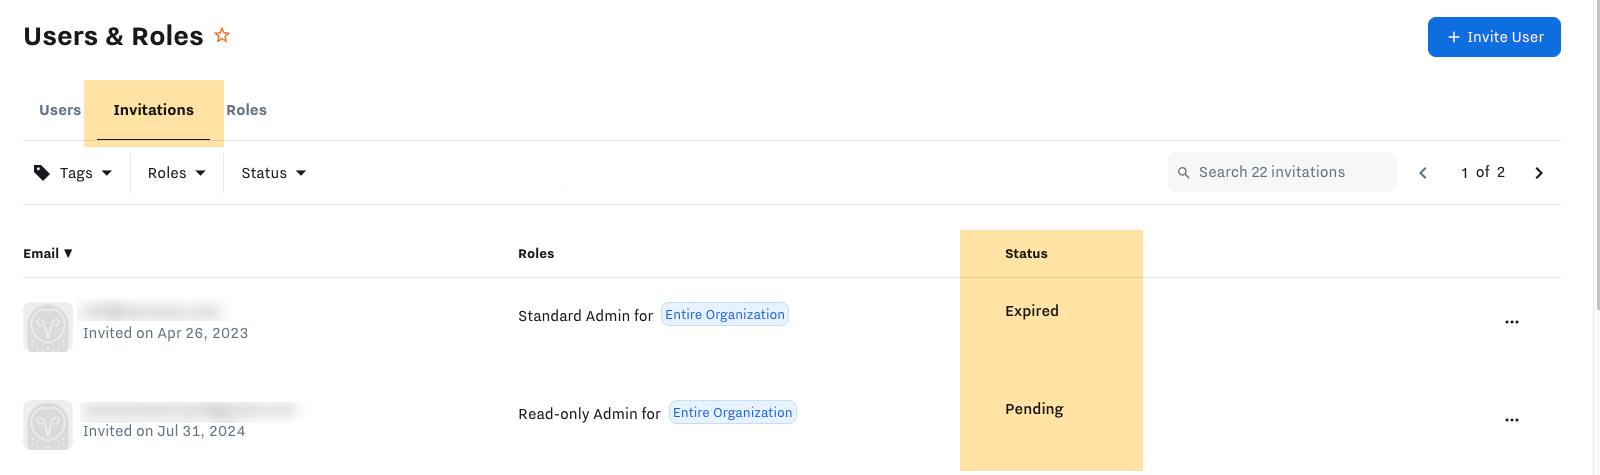Click the avatar of the Jul 31, 2024 invitation
1600x475 pixels.
[48, 425]
